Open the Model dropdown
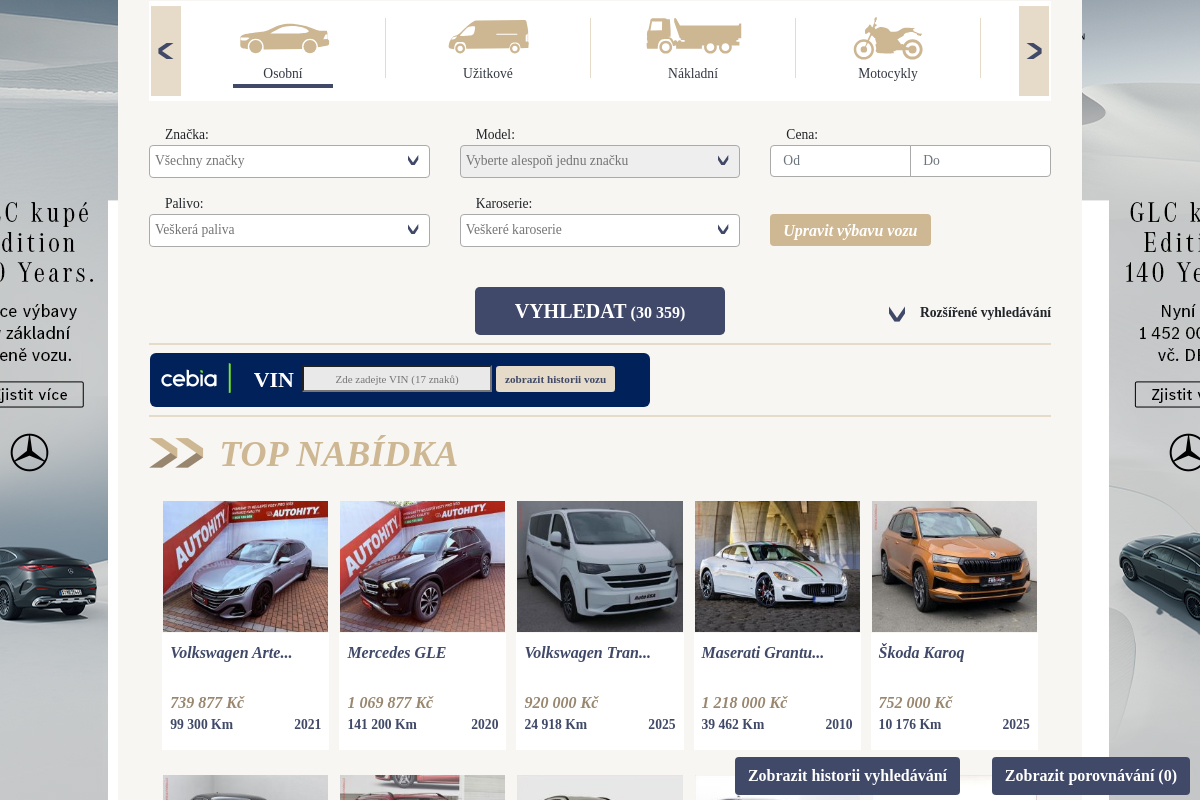 (600, 161)
